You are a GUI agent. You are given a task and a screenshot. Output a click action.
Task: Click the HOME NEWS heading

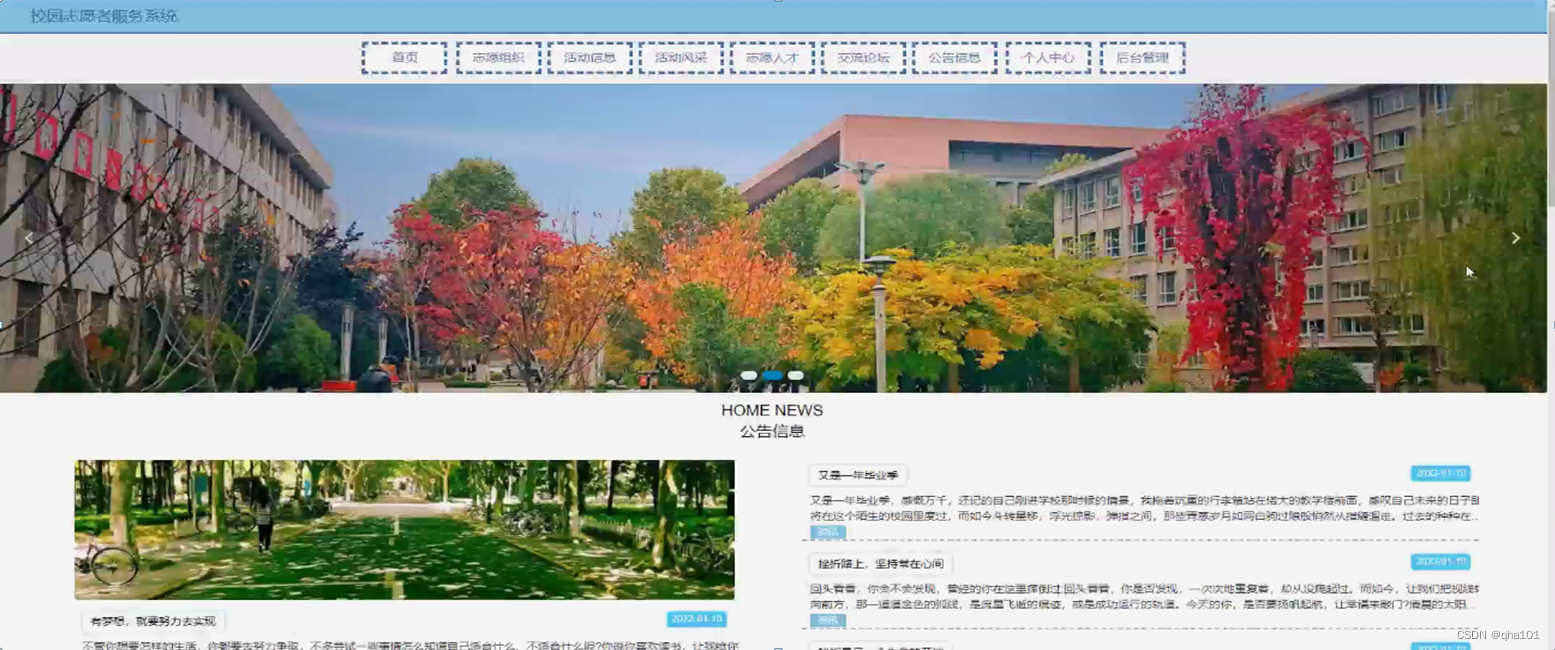[772, 410]
